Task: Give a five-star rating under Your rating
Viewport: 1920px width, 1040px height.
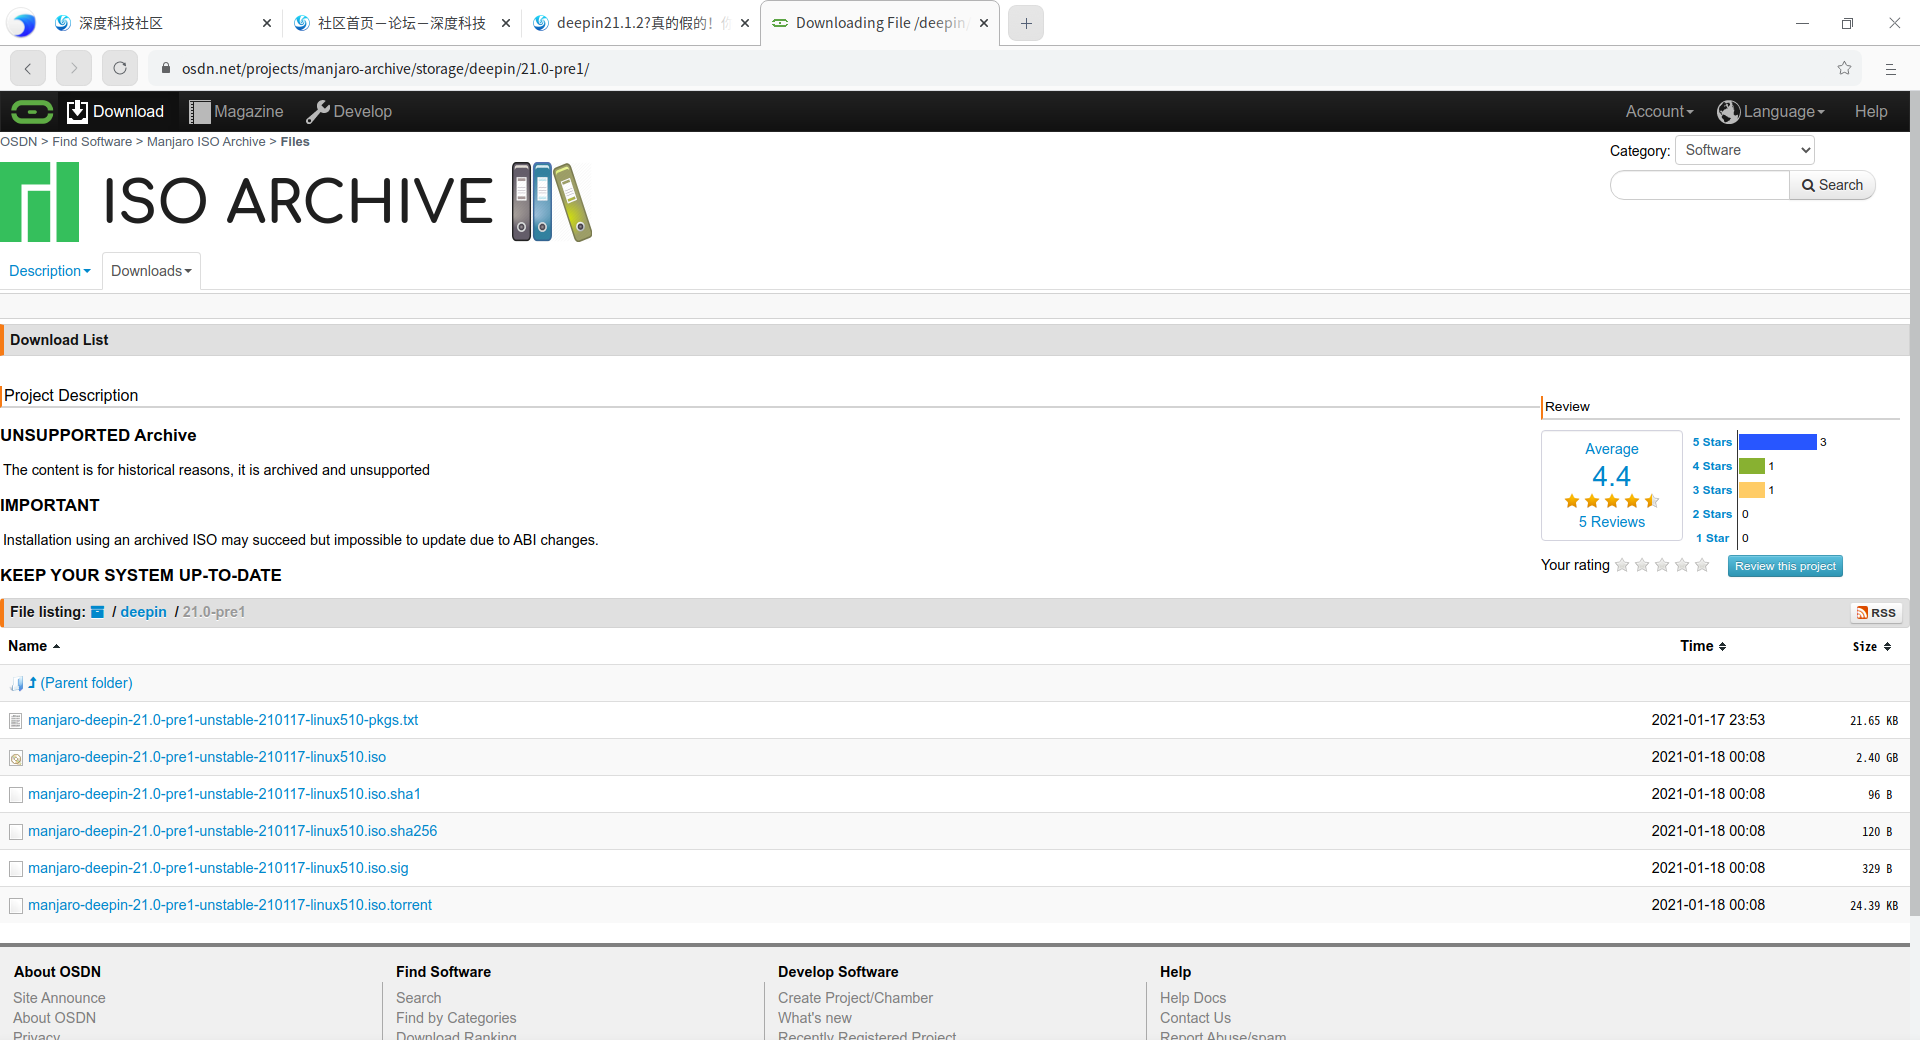Action: (x=1701, y=565)
